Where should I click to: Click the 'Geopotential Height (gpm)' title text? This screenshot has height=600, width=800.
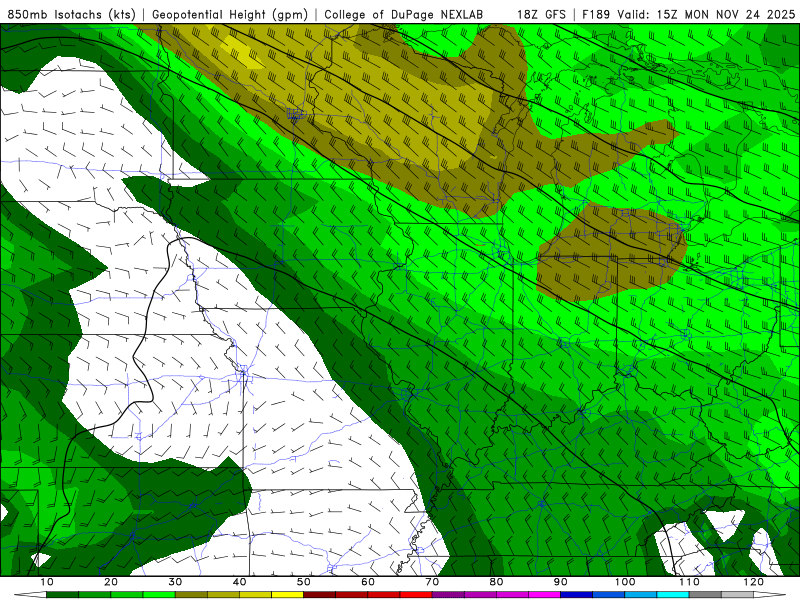tap(230, 14)
